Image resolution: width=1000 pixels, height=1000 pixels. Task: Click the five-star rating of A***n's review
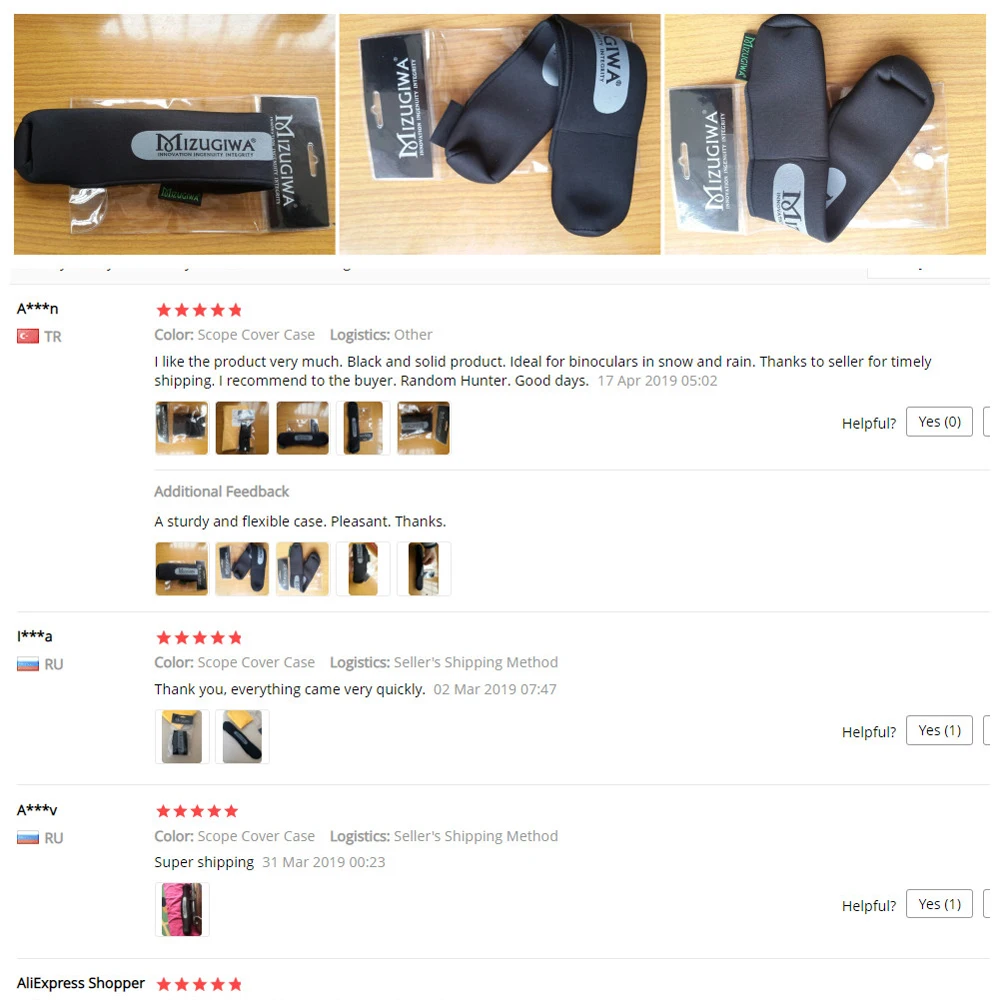(199, 310)
